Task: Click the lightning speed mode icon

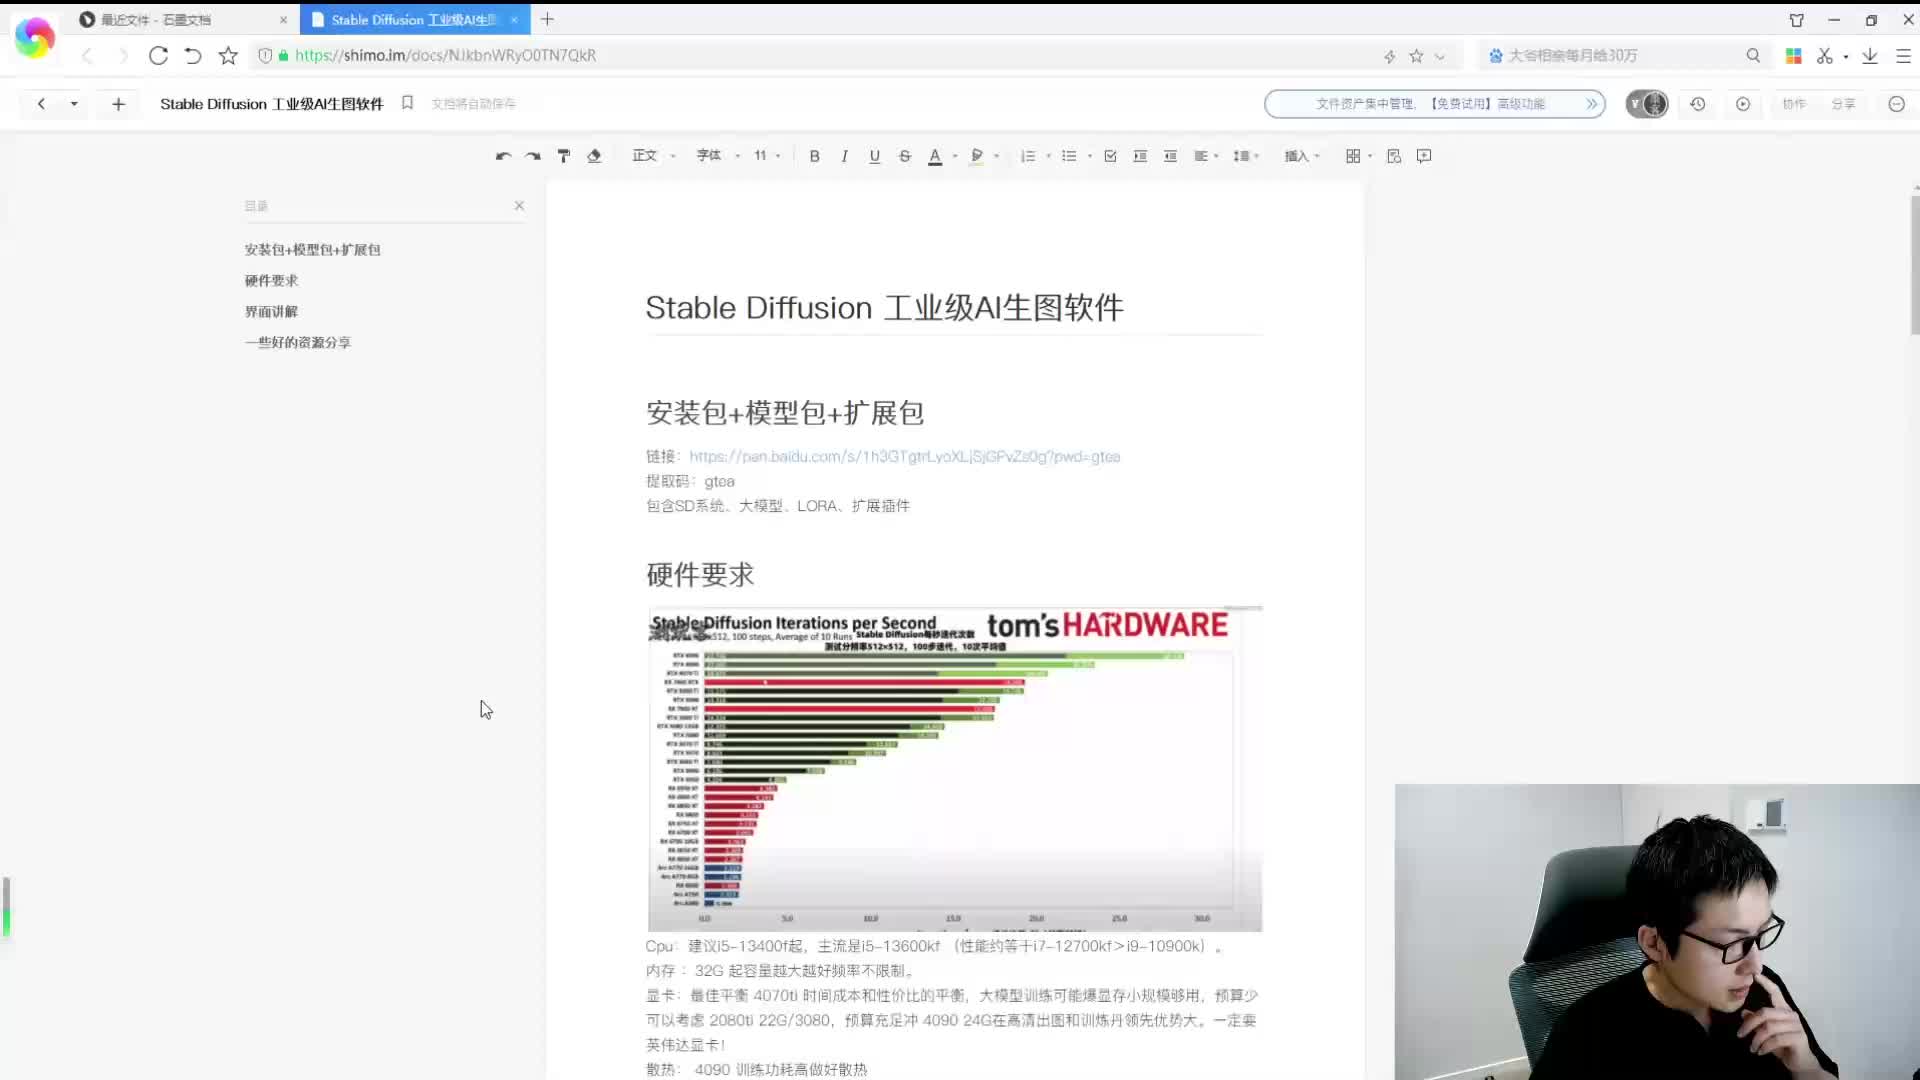Action: [1389, 57]
